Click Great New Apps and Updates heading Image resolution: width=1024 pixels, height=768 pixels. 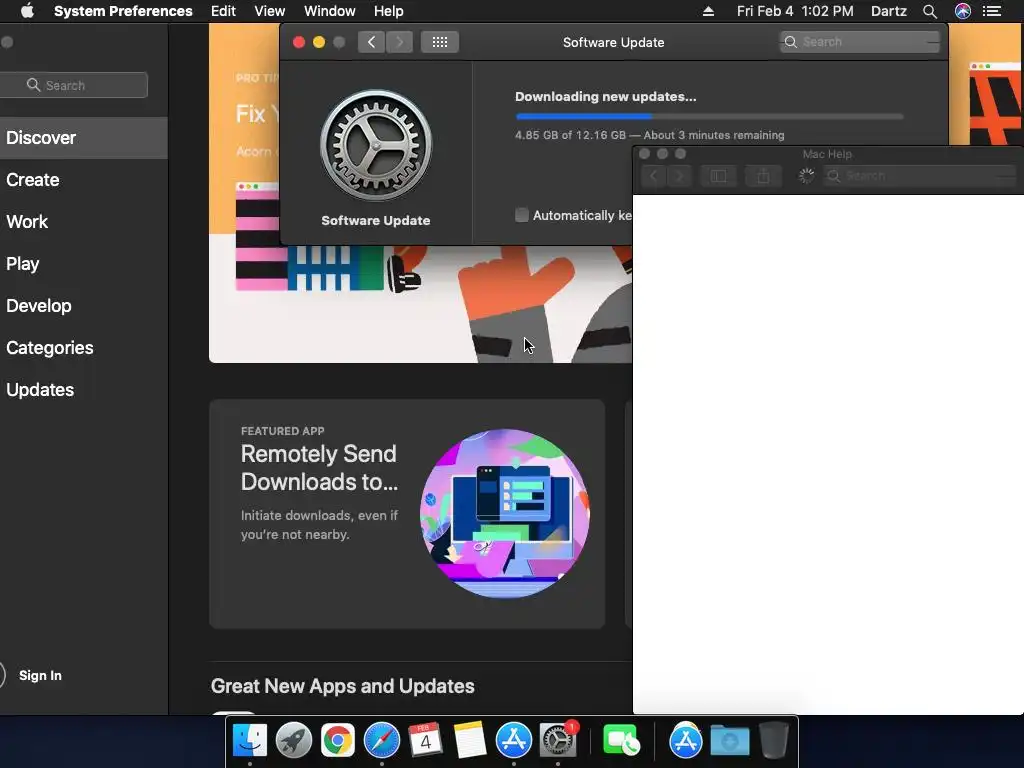tap(342, 686)
